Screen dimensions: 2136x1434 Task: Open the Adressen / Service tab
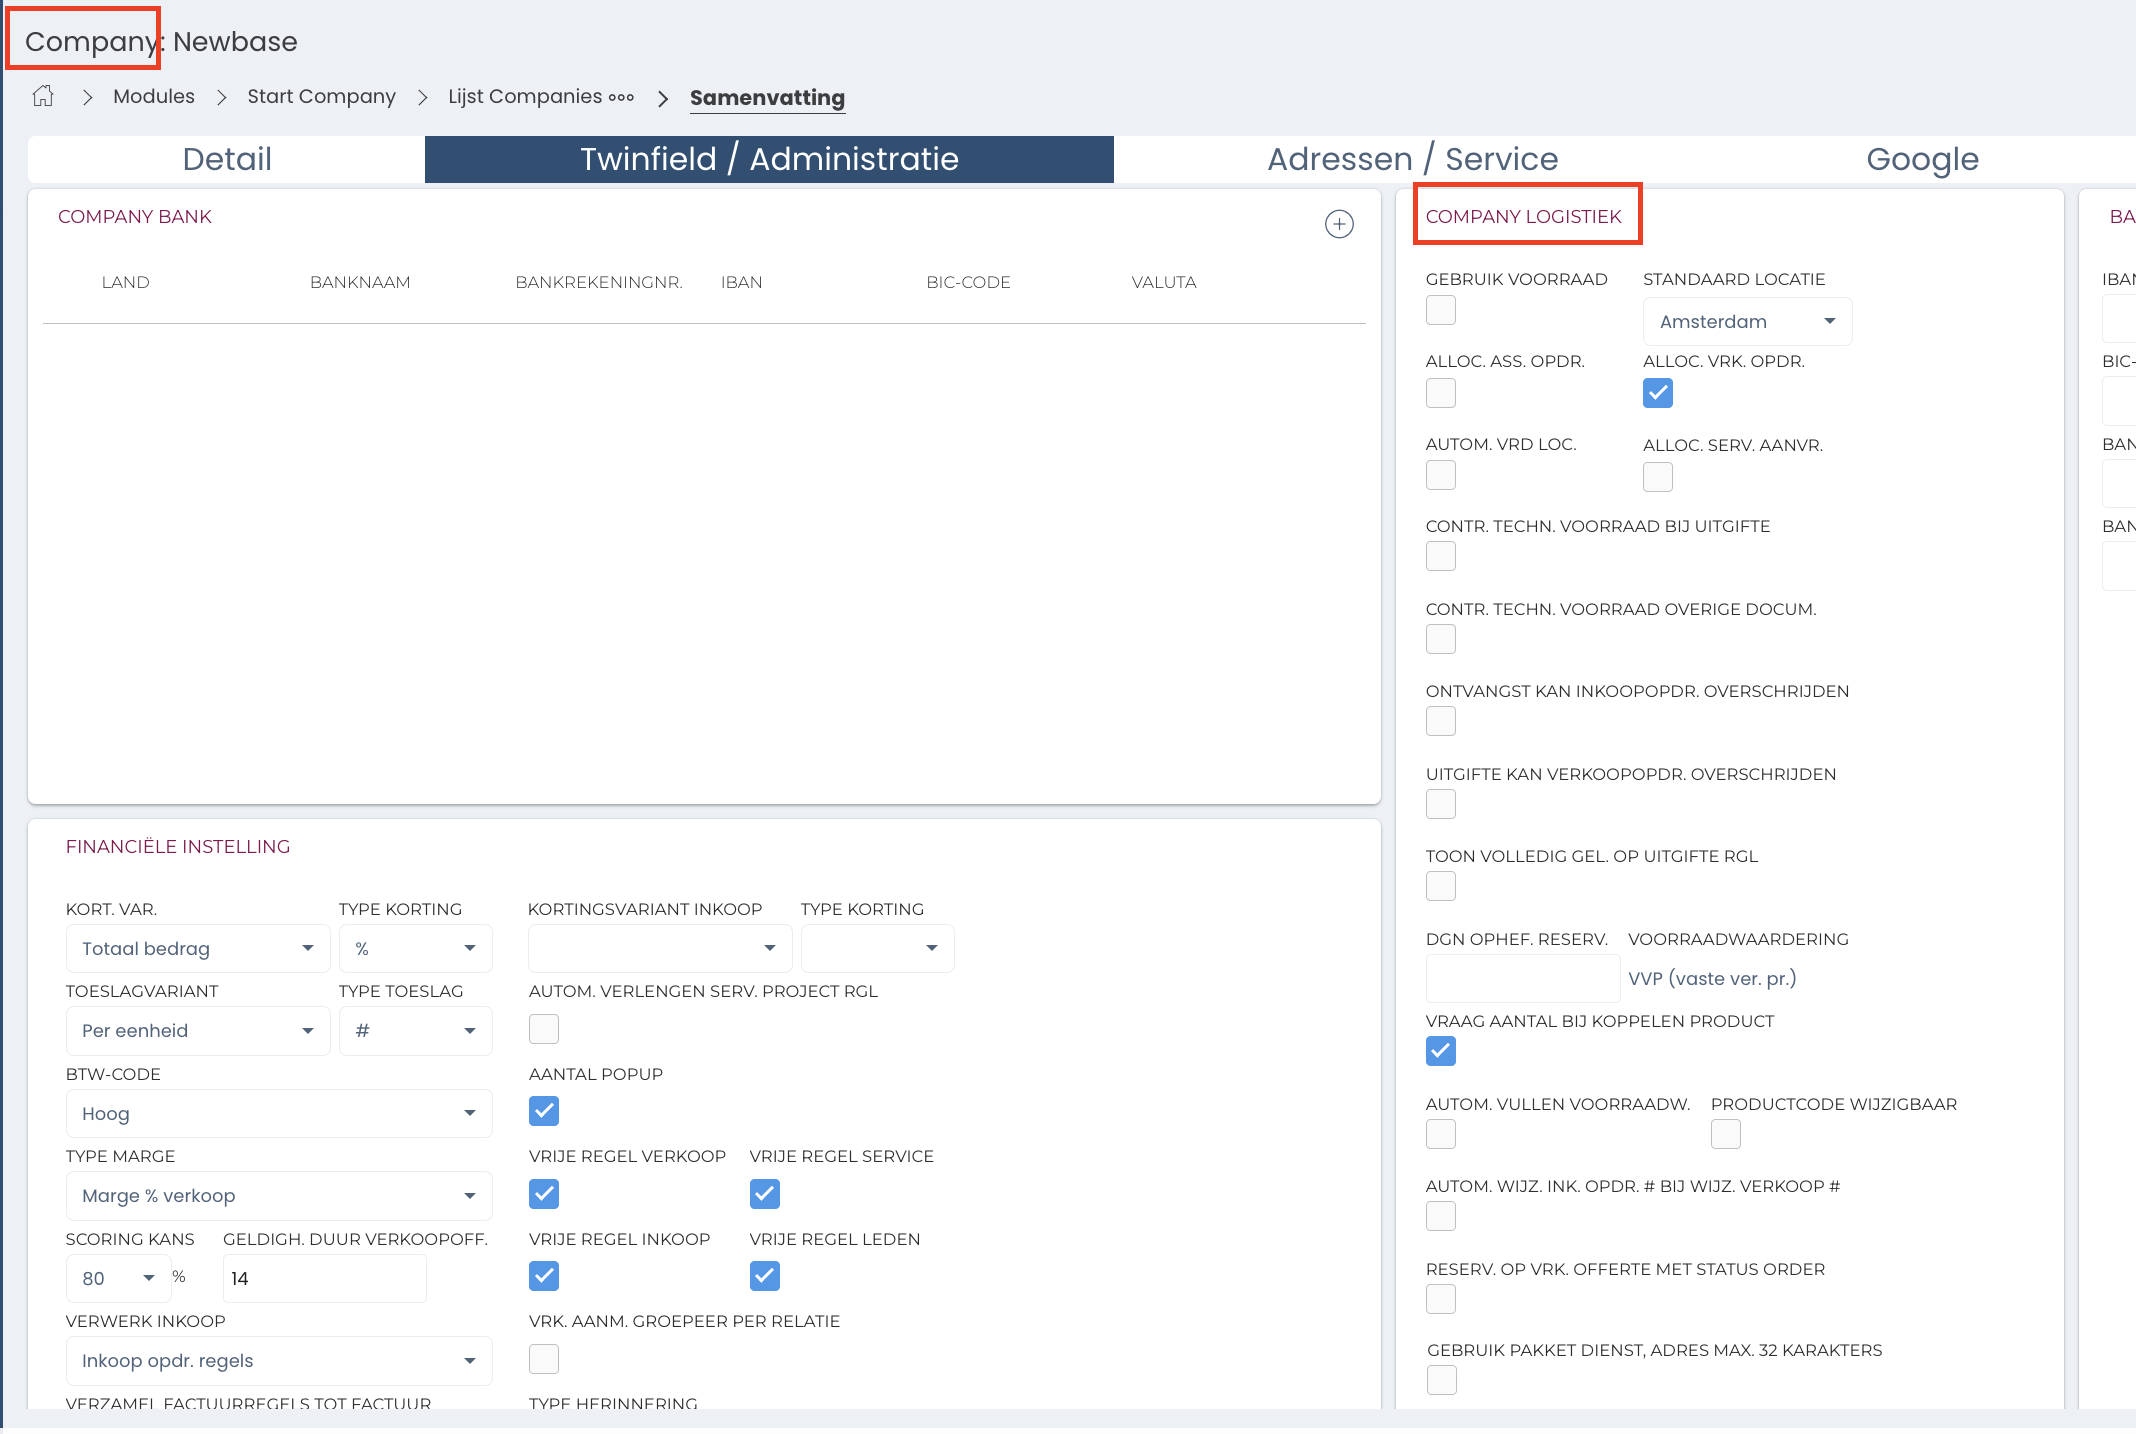[x=1412, y=159]
